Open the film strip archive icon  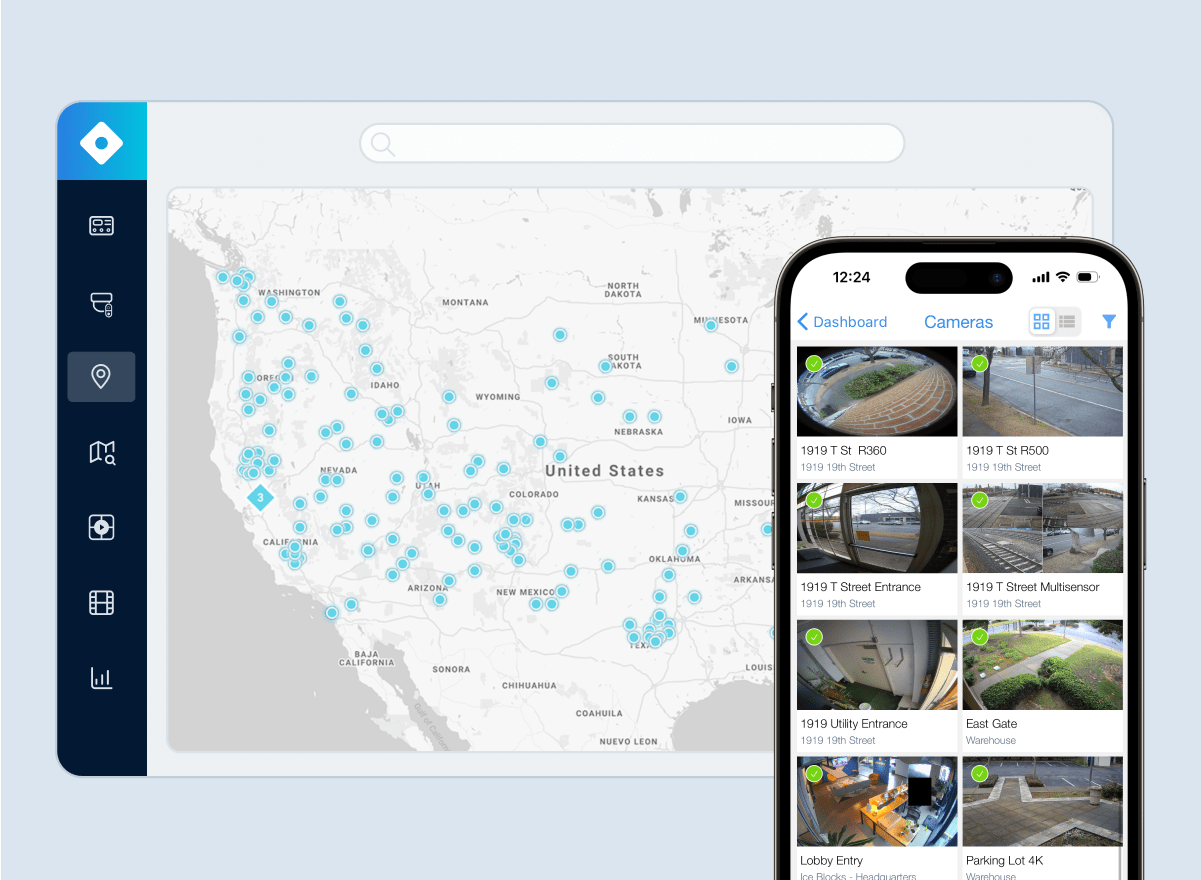[101, 602]
